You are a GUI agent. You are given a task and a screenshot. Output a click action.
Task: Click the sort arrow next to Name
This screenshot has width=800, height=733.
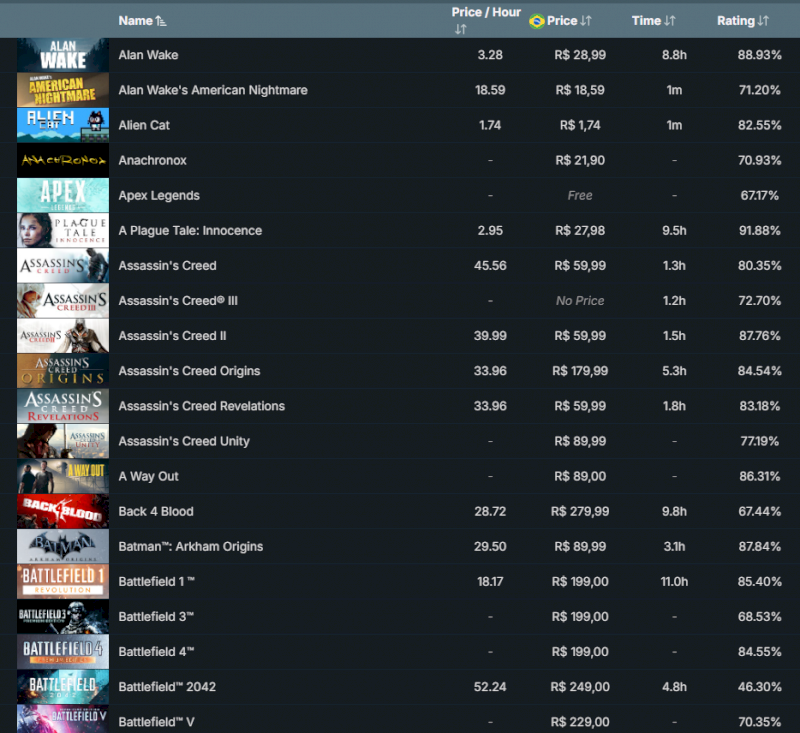pyautogui.click(x=162, y=21)
